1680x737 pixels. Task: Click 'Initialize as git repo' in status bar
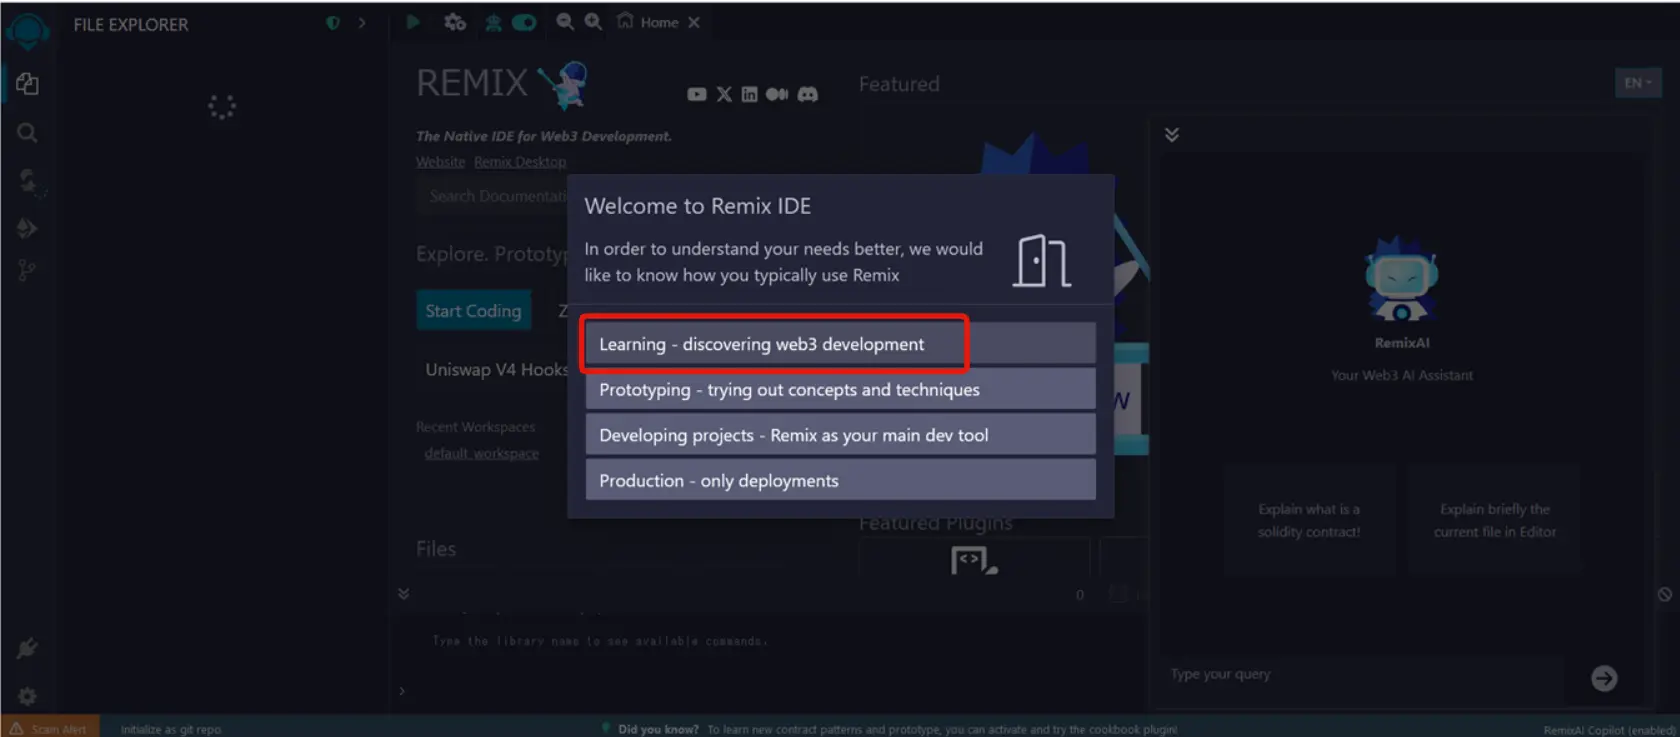click(171, 729)
